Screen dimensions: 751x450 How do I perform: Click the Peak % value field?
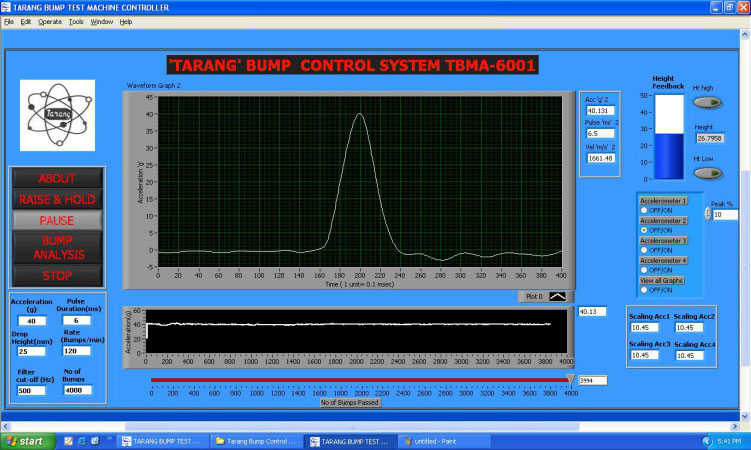(x=725, y=214)
